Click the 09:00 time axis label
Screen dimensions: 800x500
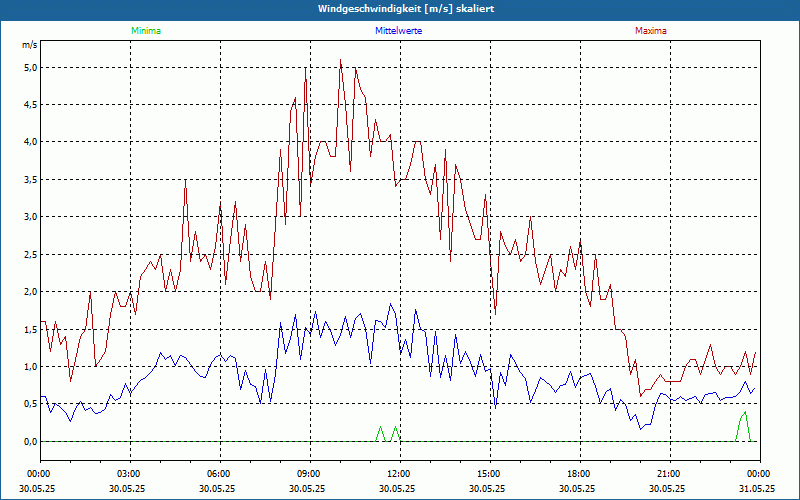[x=310, y=474]
